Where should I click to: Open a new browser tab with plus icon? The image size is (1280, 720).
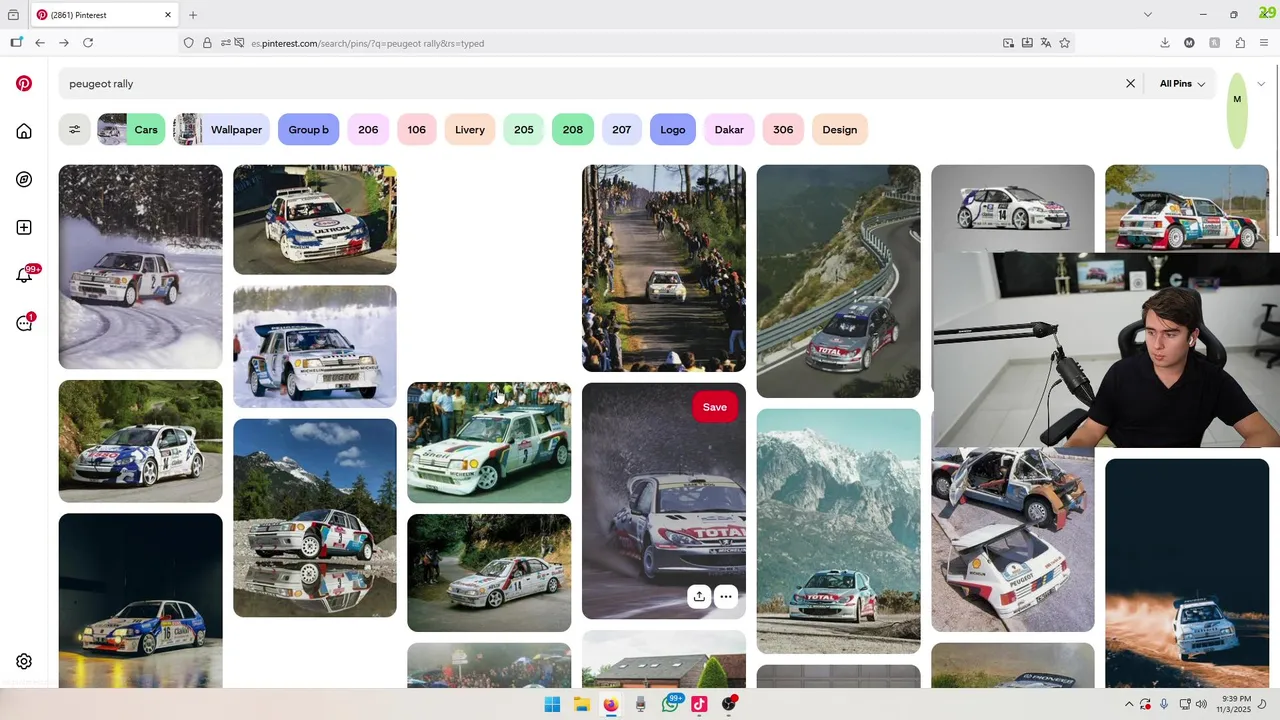[193, 15]
